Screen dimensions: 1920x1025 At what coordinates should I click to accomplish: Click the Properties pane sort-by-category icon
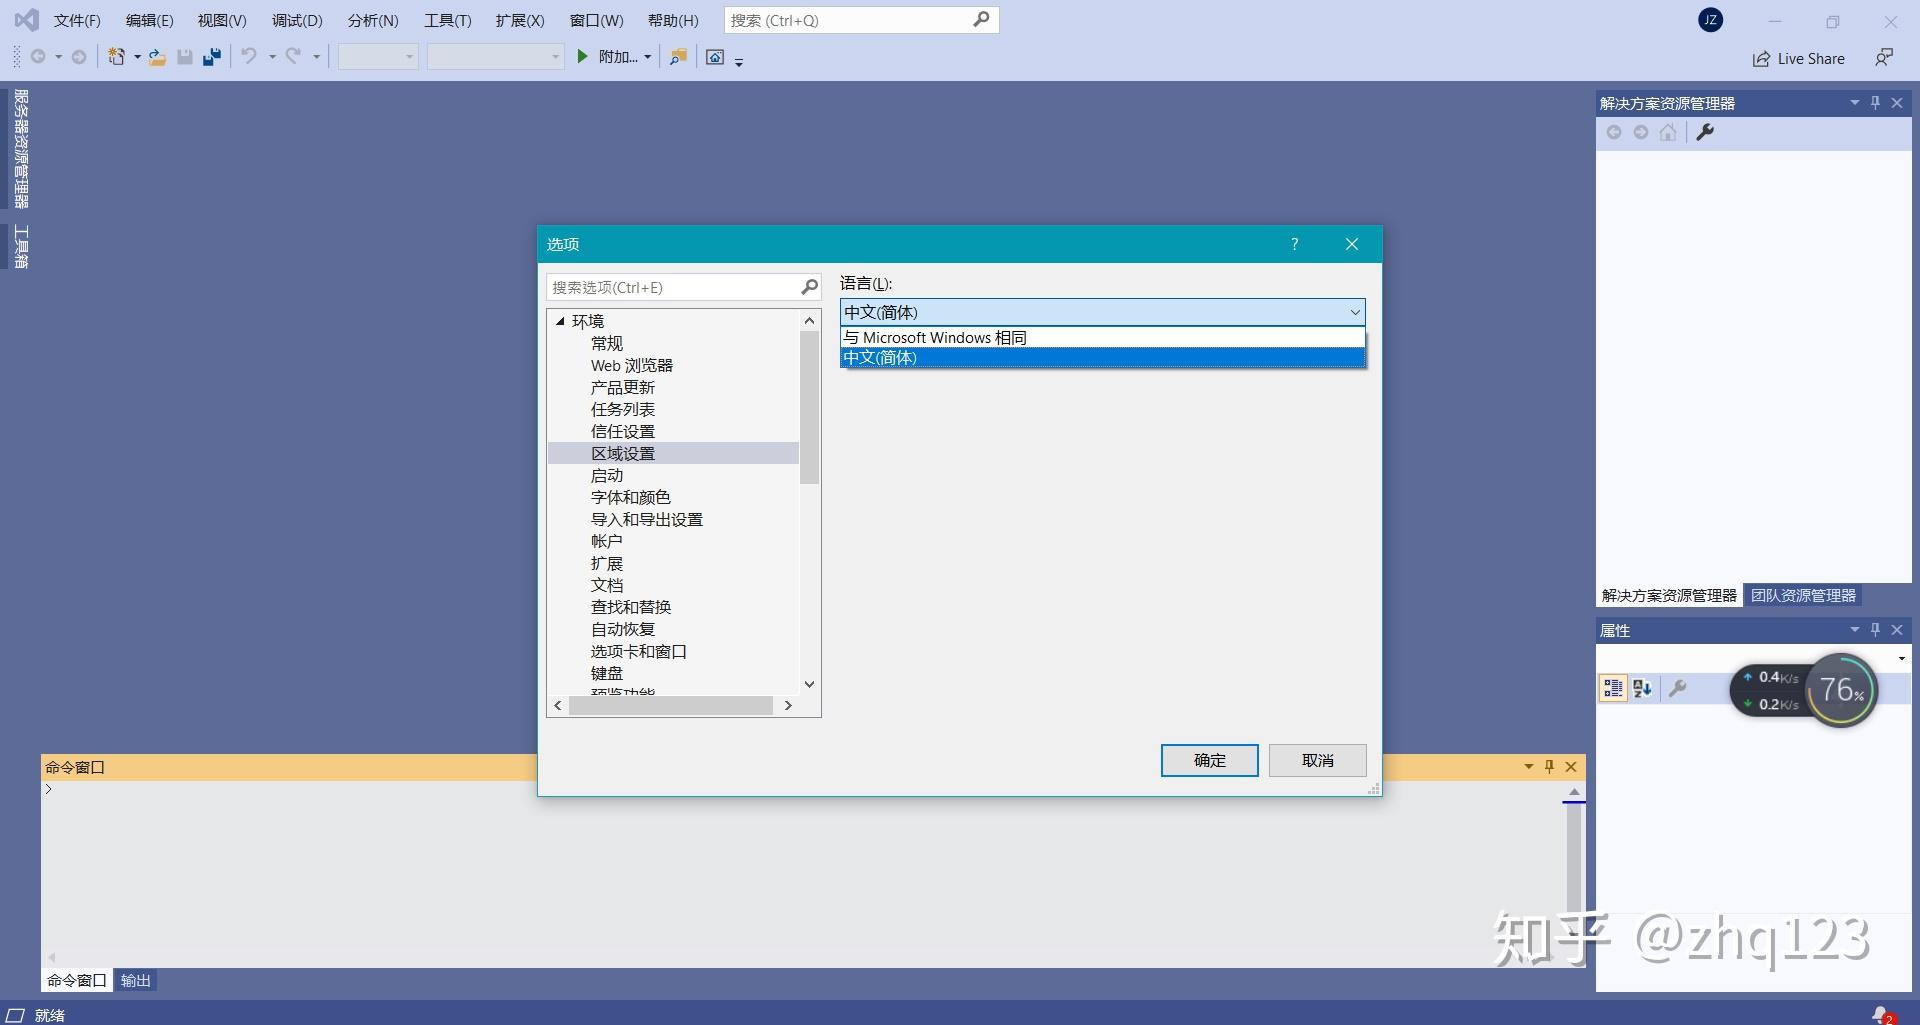point(1611,688)
